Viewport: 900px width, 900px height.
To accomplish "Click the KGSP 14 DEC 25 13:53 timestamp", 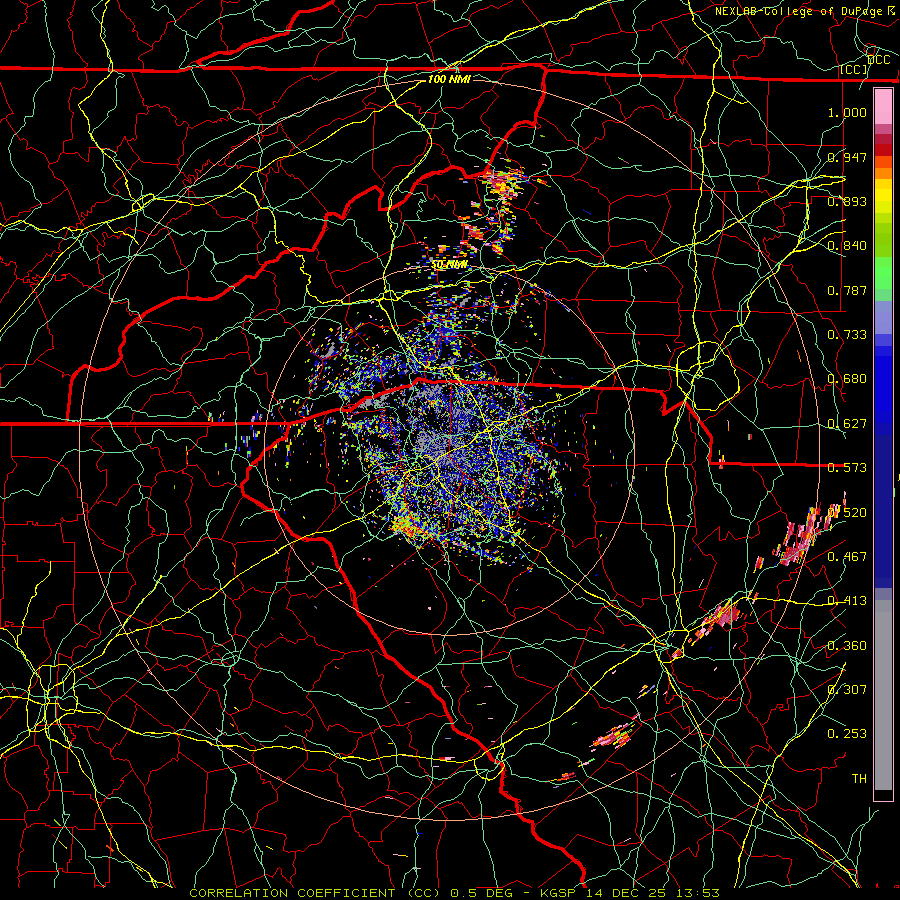I will [x=630, y=893].
